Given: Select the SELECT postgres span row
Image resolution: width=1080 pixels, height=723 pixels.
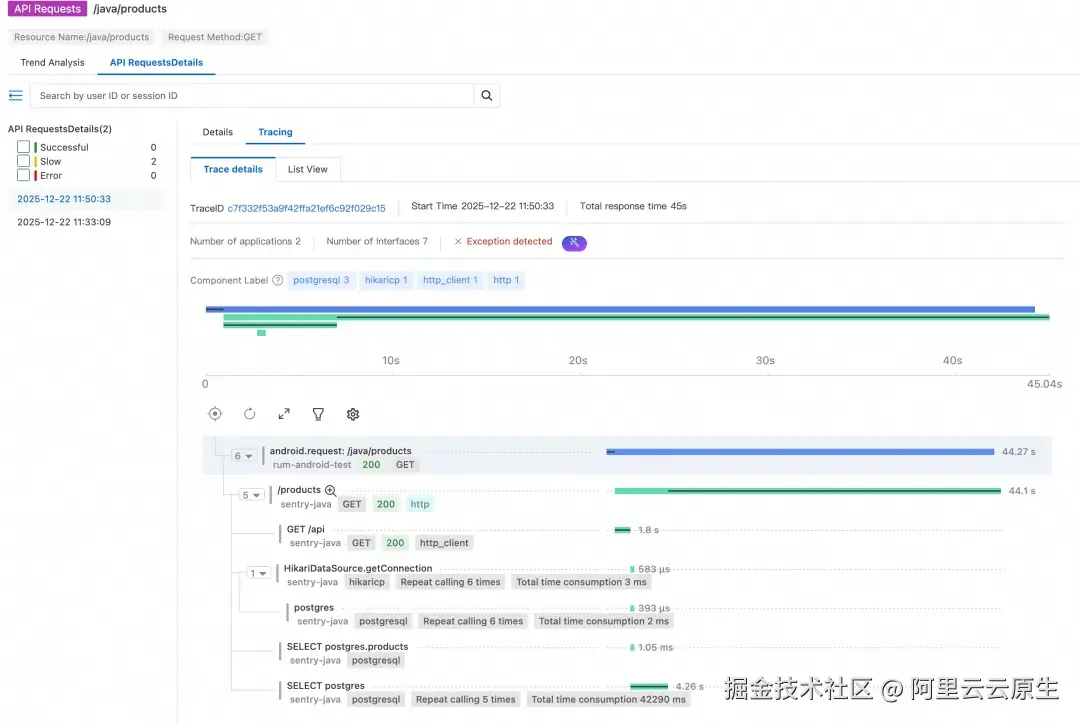Looking at the screenshot, I should coord(326,687).
